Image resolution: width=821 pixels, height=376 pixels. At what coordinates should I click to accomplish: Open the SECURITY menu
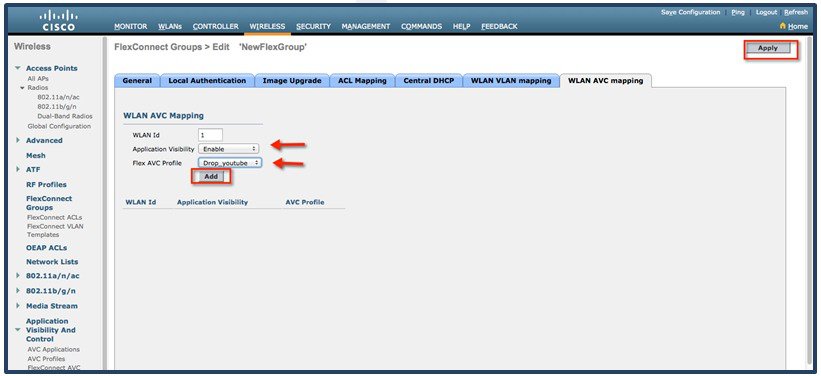click(x=313, y=26)
